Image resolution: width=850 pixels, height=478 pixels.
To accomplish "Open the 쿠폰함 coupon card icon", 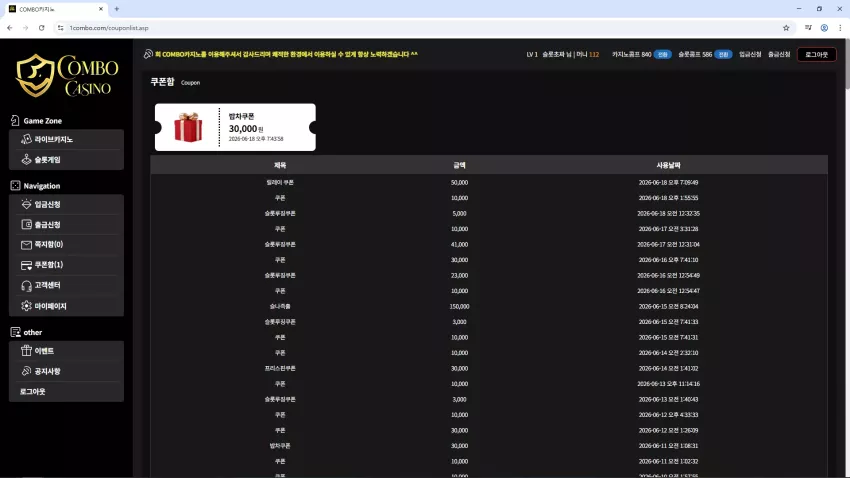I will pyautogui.click(x=26, y=265).
